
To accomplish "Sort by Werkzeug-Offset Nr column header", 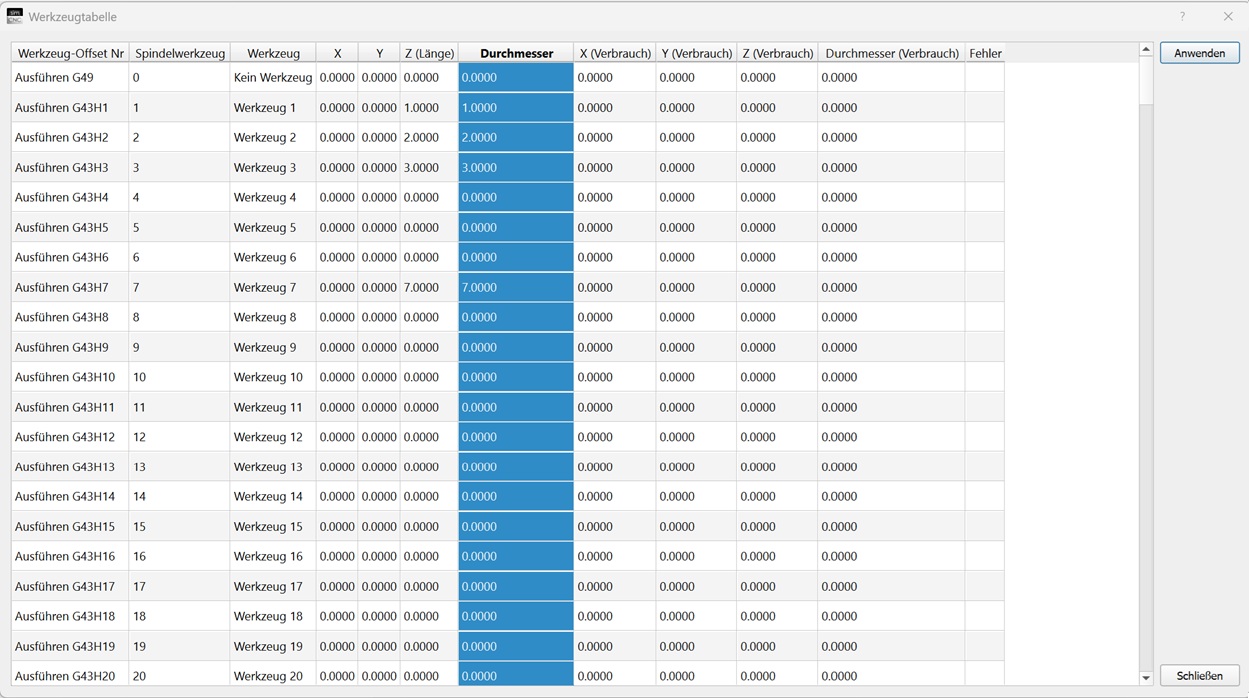I will (x=70, y=53).
